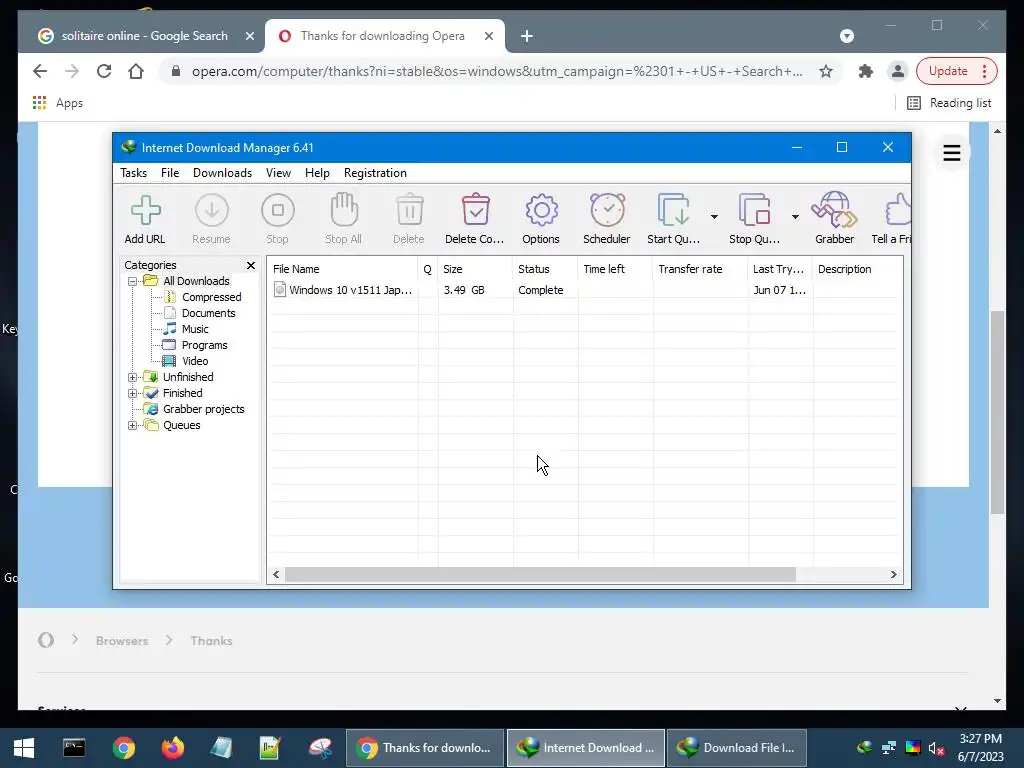Open Windows Start menu
Screen dimensions: 1024x768
click(x=24, y=748)
